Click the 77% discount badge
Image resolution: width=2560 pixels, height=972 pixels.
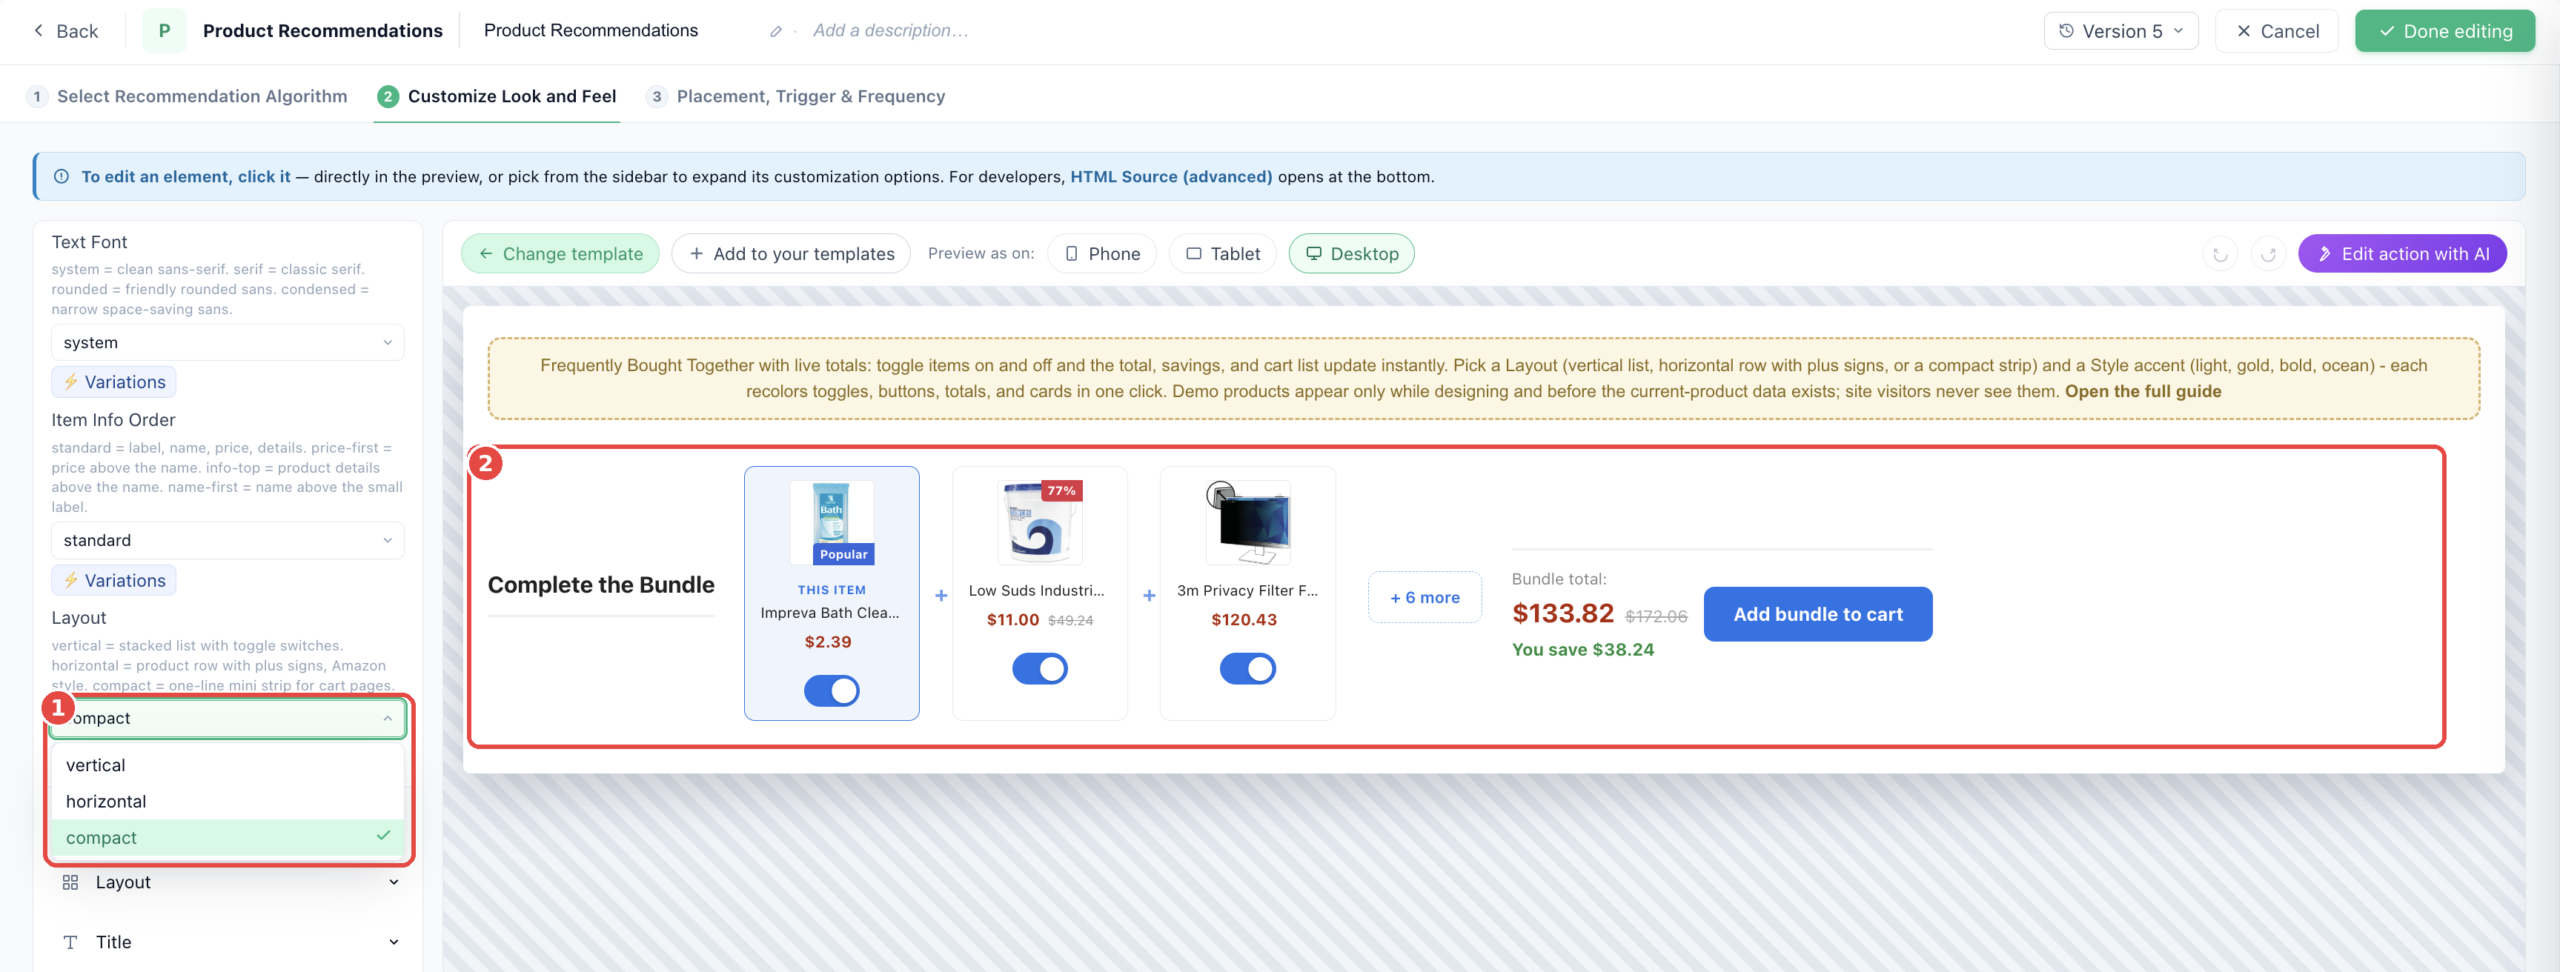[x=1061, y=491]
